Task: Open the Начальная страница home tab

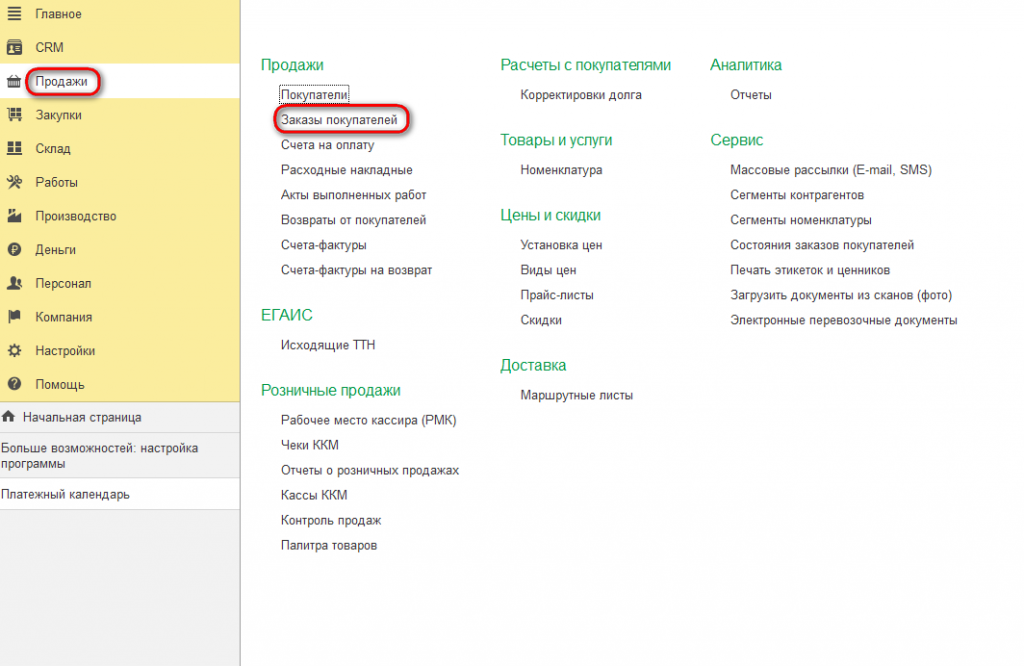Action: [x=120, y=417]
